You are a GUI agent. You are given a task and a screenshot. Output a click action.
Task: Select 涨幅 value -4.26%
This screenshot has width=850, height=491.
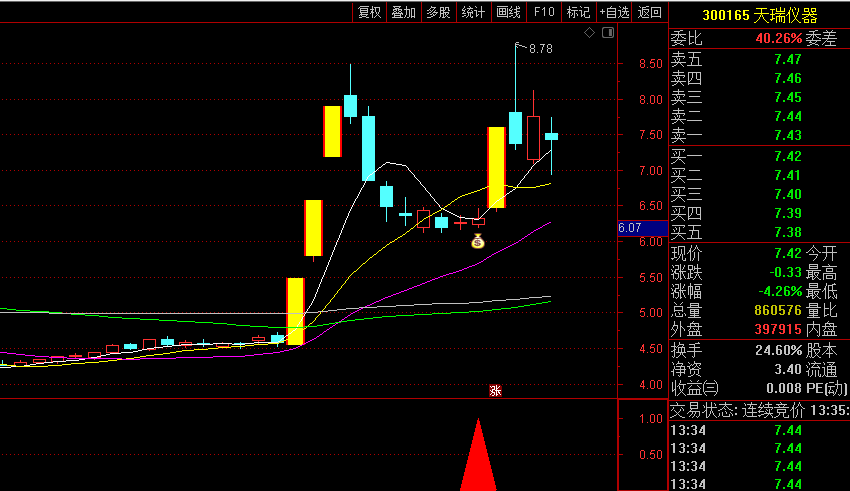pyautogui.click(x=780, y=292)
